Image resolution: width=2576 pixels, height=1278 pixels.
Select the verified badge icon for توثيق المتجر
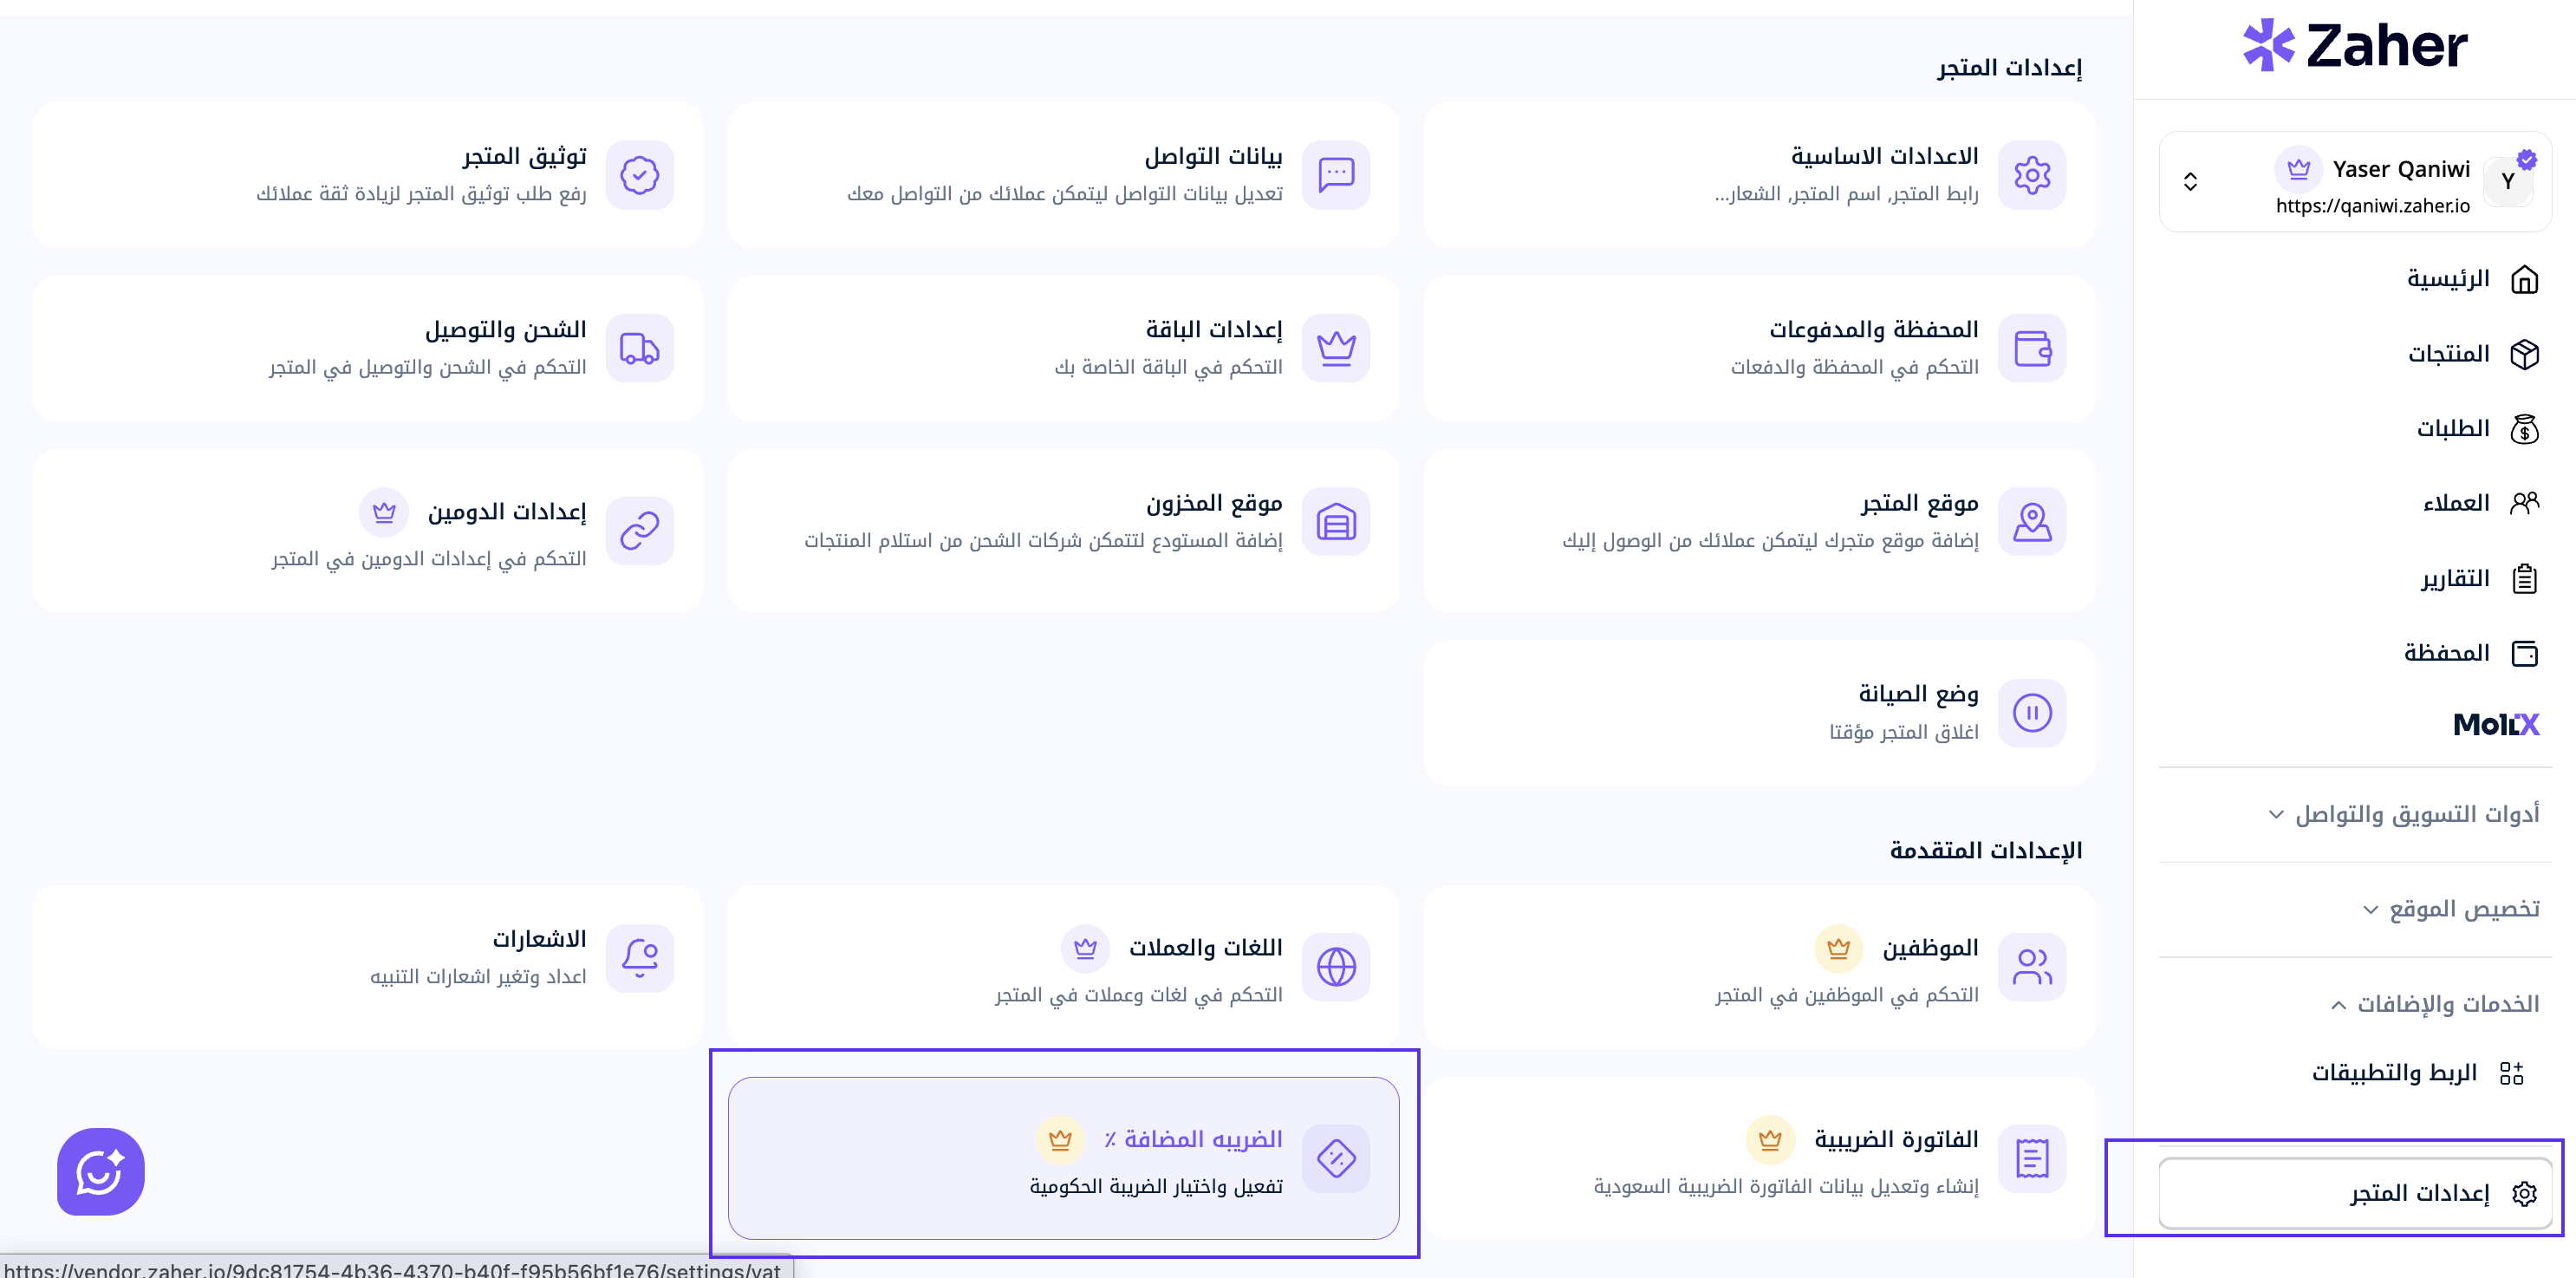point(640,175)
